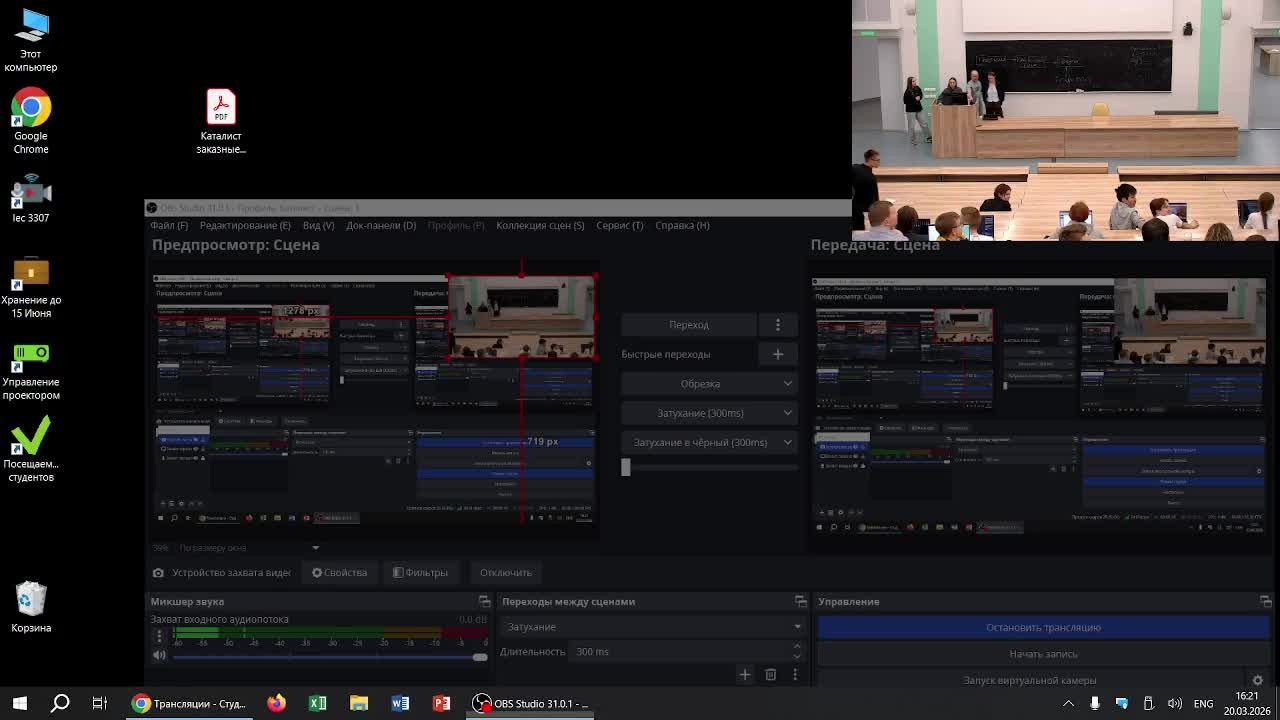
Task: Open the Корзина recycle bin
Action: click(x=31, y=607)
